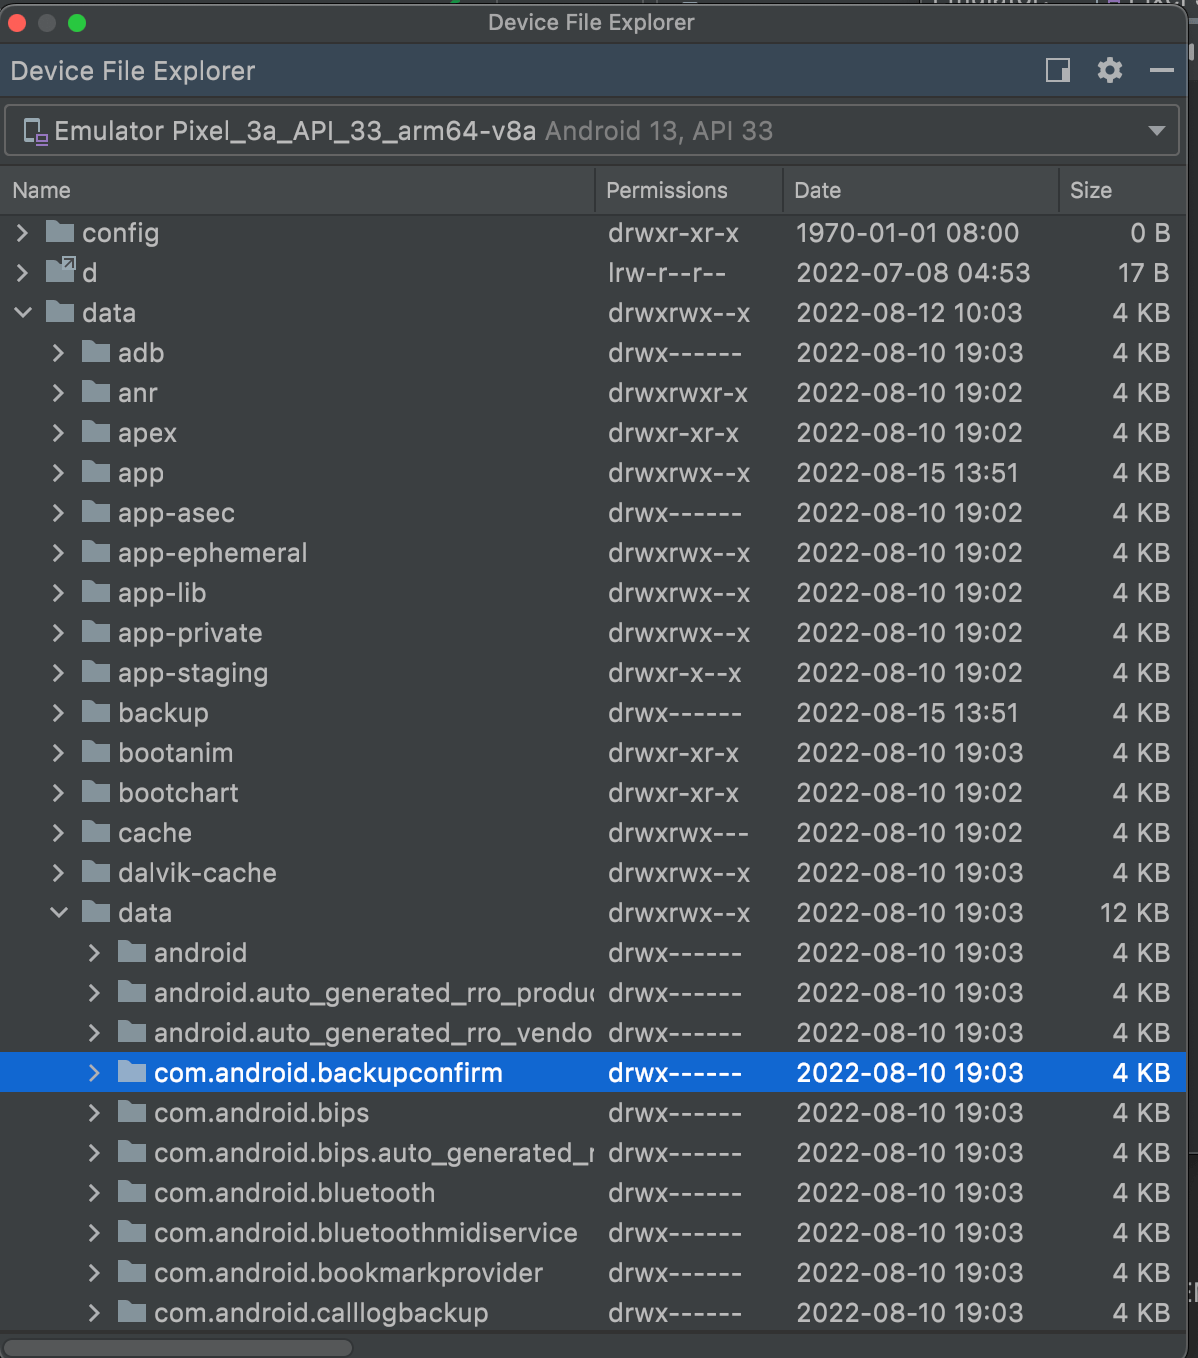
Task: Select the com.android.bookmarkprovider row
Action: pos(348,1273)
